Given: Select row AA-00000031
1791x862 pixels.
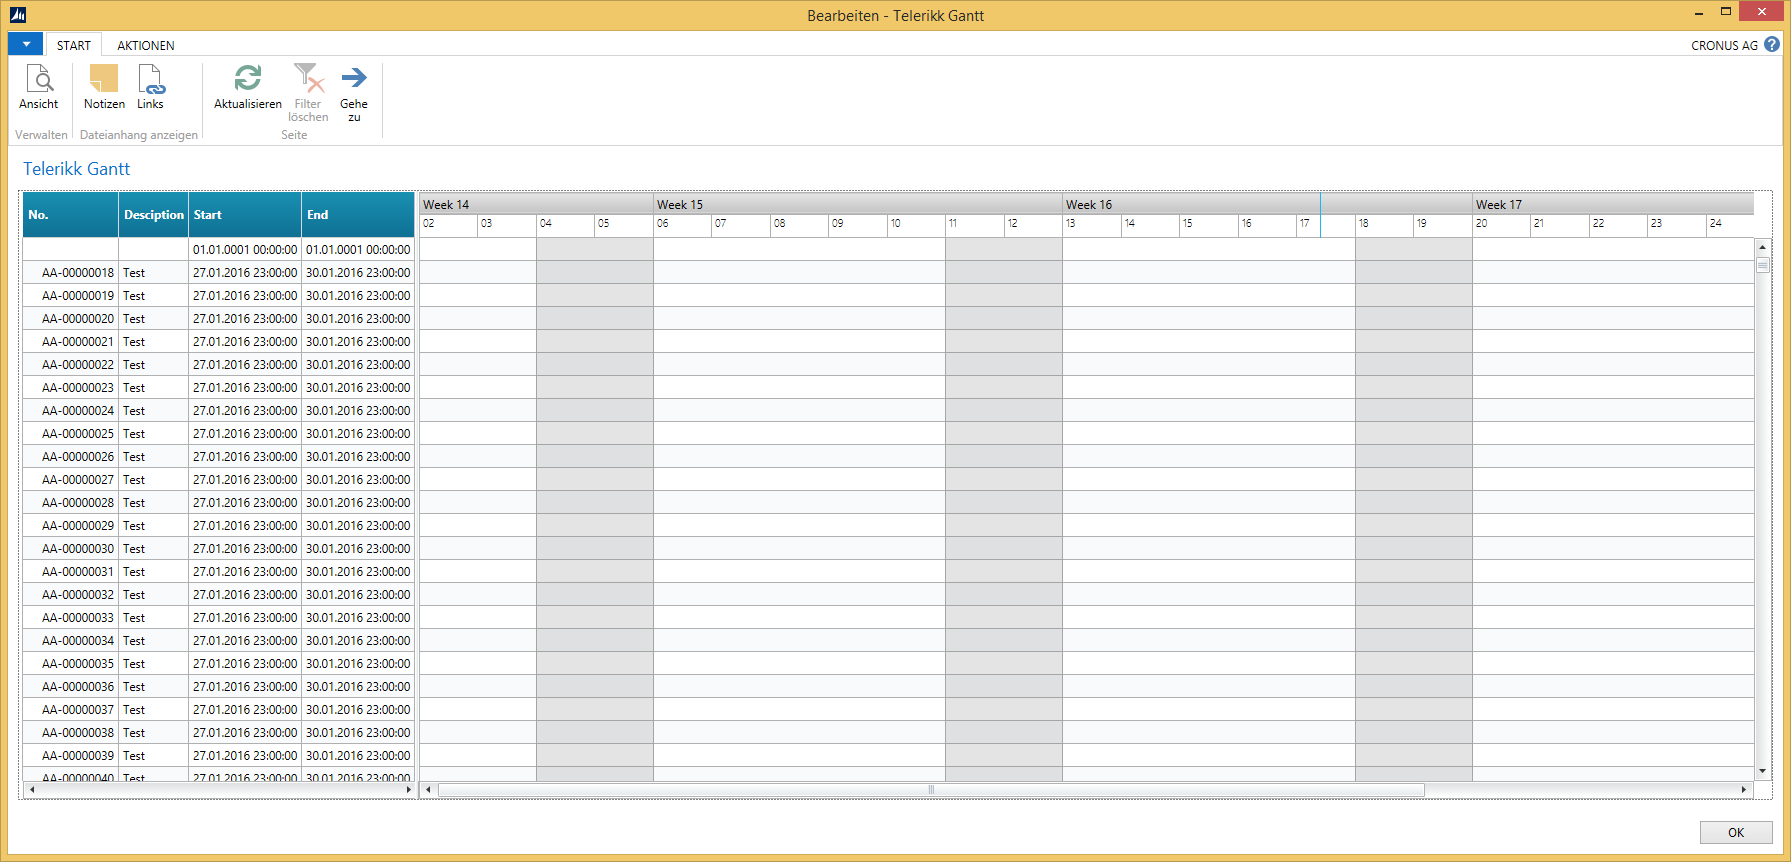Looking at the screenshot, I should 218,571.
